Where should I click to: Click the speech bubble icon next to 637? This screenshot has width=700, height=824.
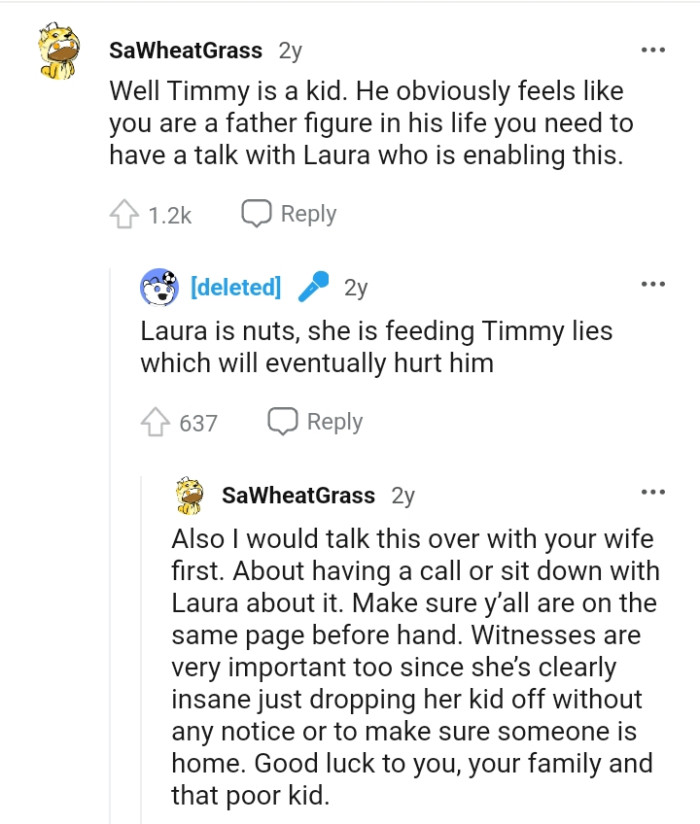click(282, 422)
